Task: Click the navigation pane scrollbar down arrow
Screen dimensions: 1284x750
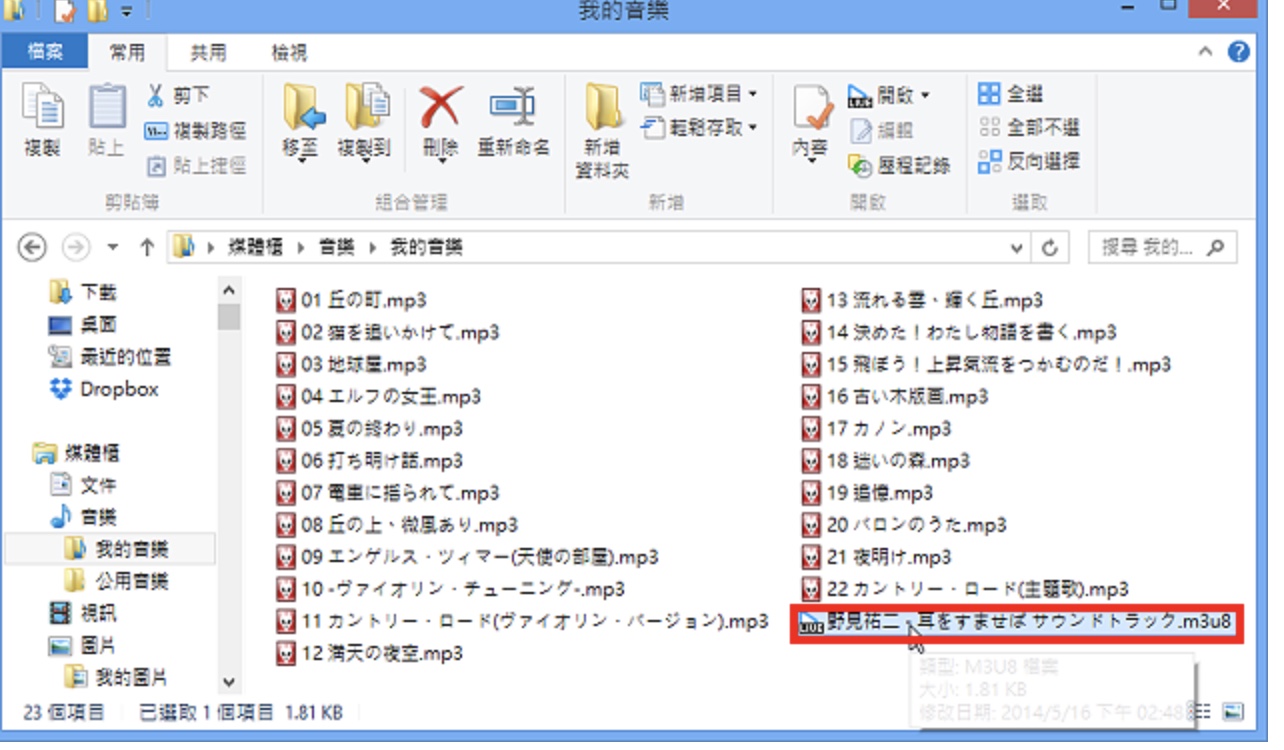Action: (x=229, y=683)
